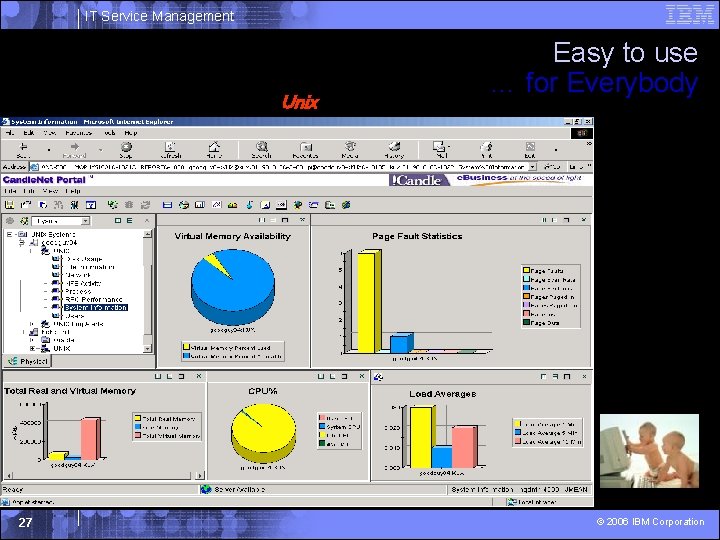Select the System Information tree item
Image resolution: width=720 pixels, height=540 pixels.
click(96, 308)
